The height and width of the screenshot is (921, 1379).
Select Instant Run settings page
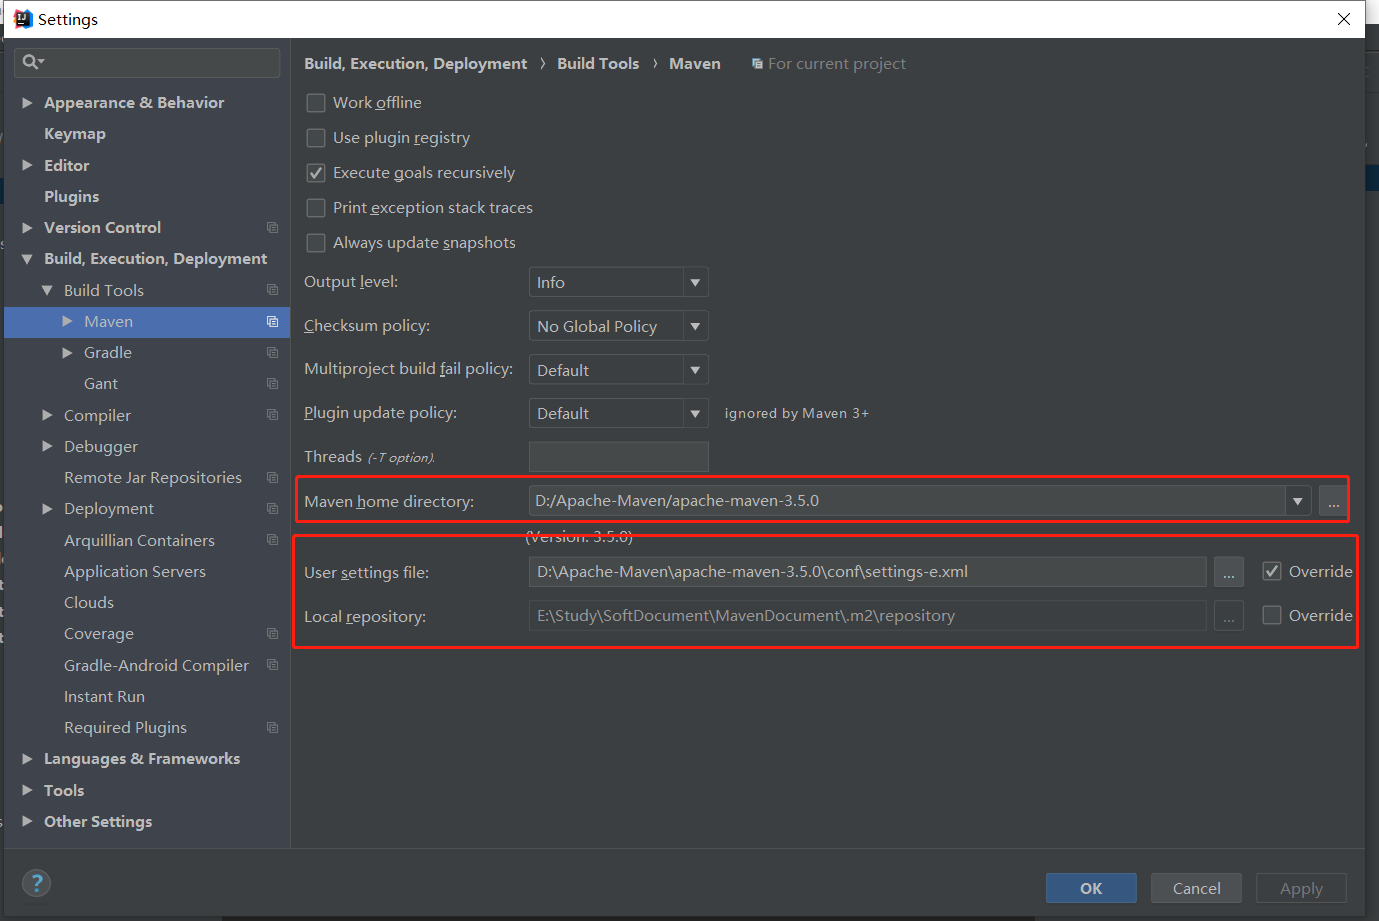(104, 697)
